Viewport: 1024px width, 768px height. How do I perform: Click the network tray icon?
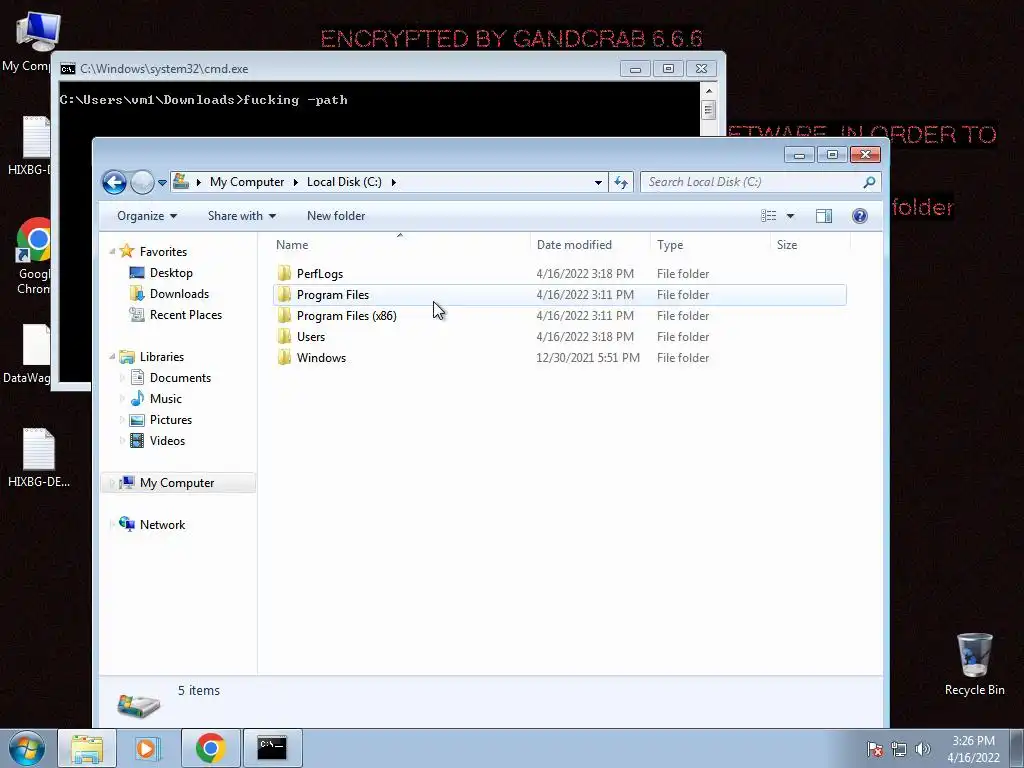coord(899,749)
